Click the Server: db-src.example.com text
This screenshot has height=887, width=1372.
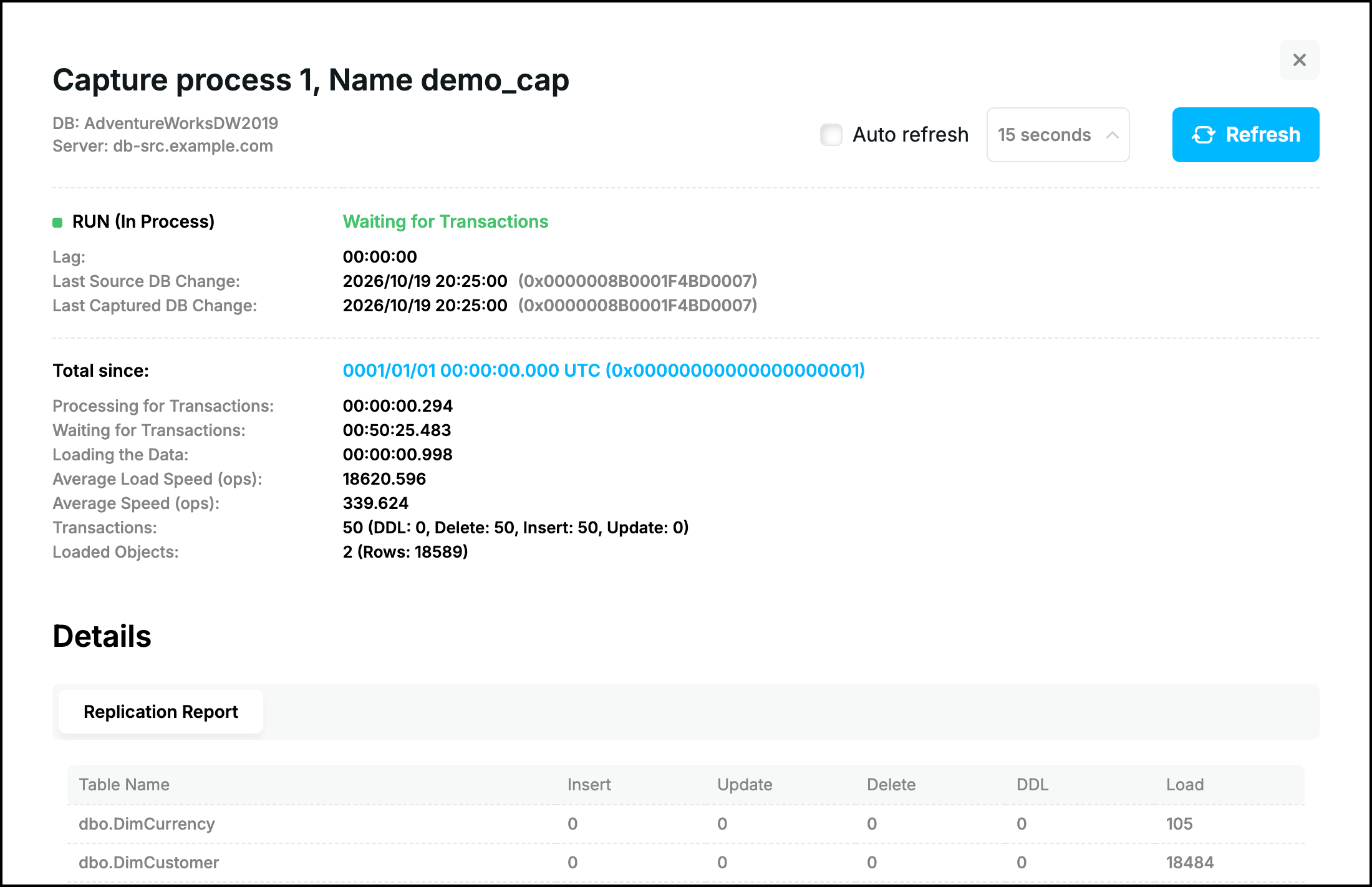pyautogui.click(x=163, y=146)
